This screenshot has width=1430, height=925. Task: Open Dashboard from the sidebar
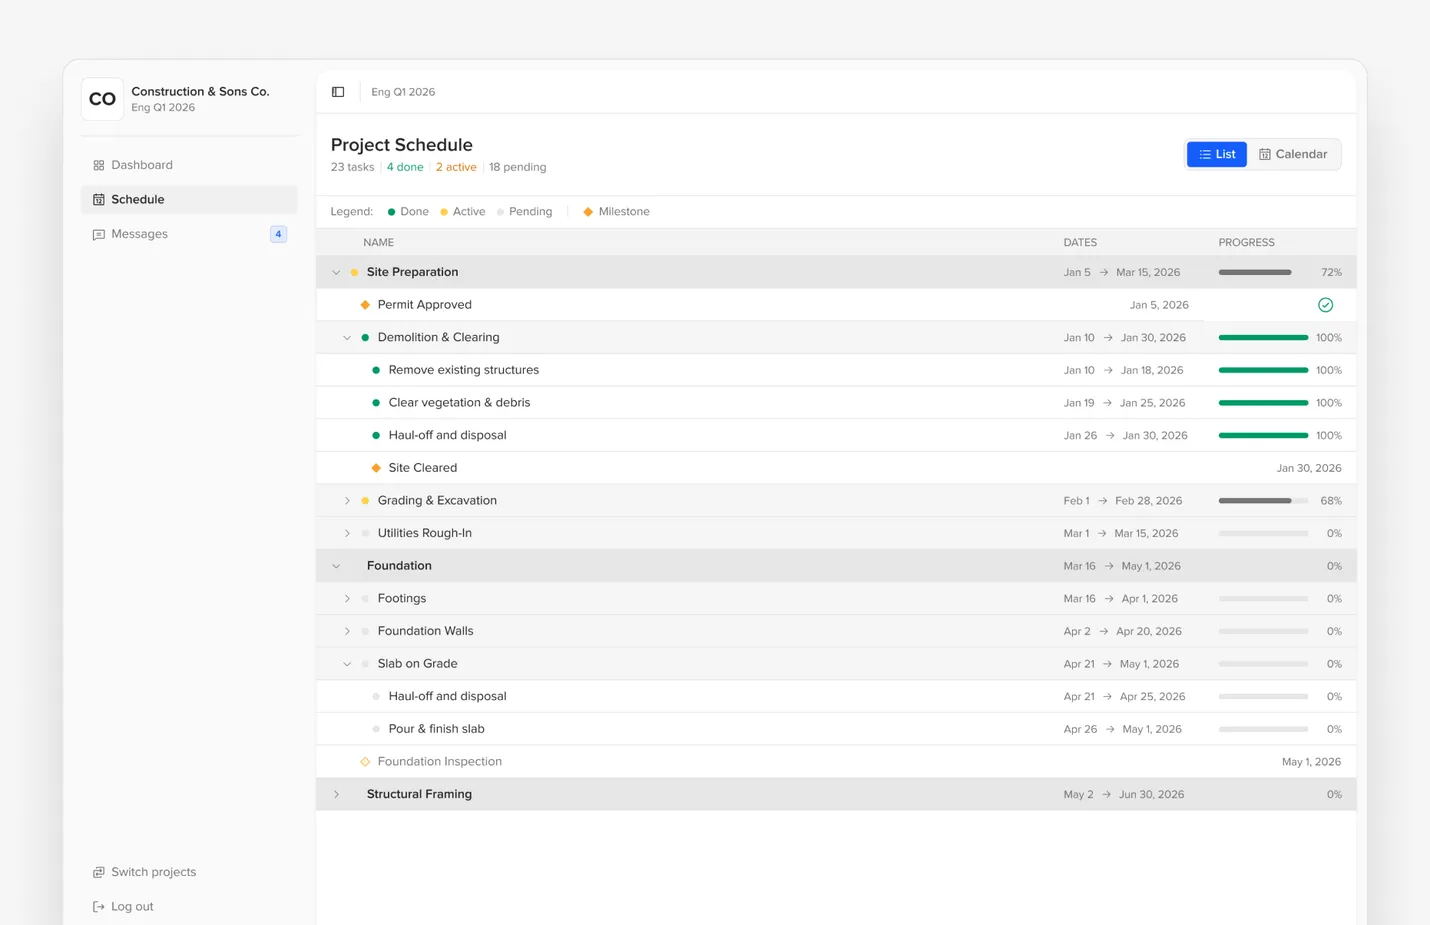tap(189, 165)
